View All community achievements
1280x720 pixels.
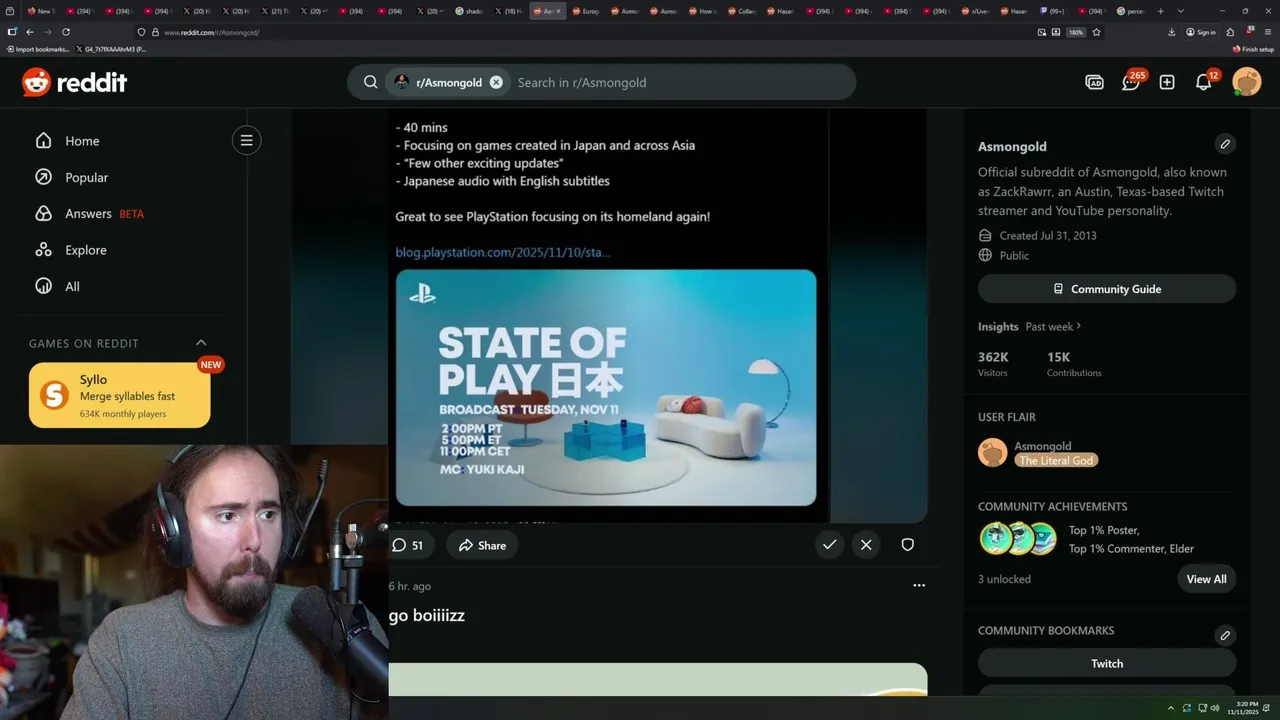point(1206,579)
